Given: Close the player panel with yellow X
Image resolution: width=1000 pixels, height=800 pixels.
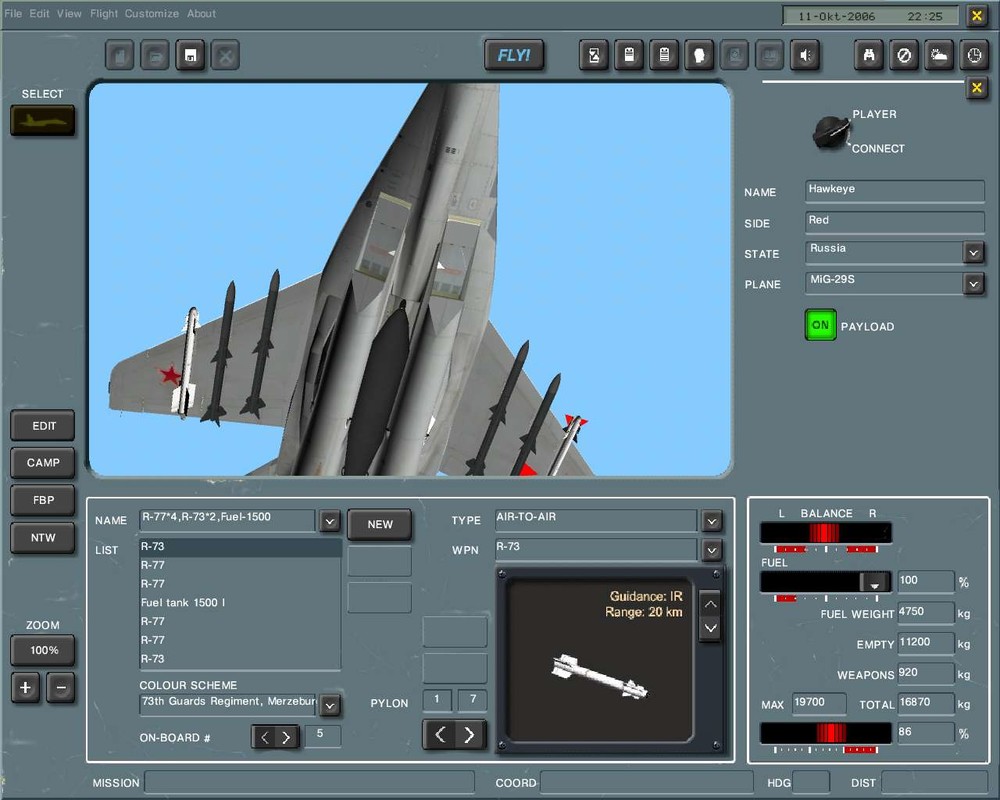Looking at the screenshot, I should 976,87.
